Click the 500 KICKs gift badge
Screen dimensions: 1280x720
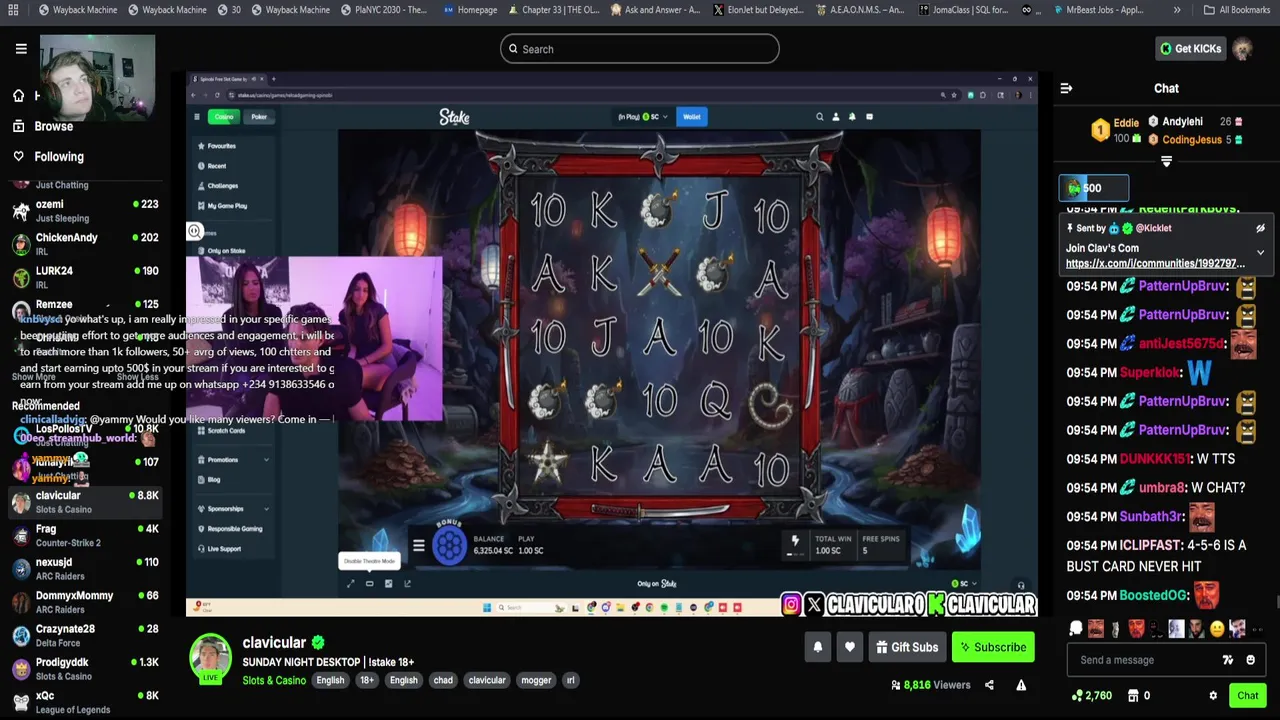click(x=1094, y=188)
